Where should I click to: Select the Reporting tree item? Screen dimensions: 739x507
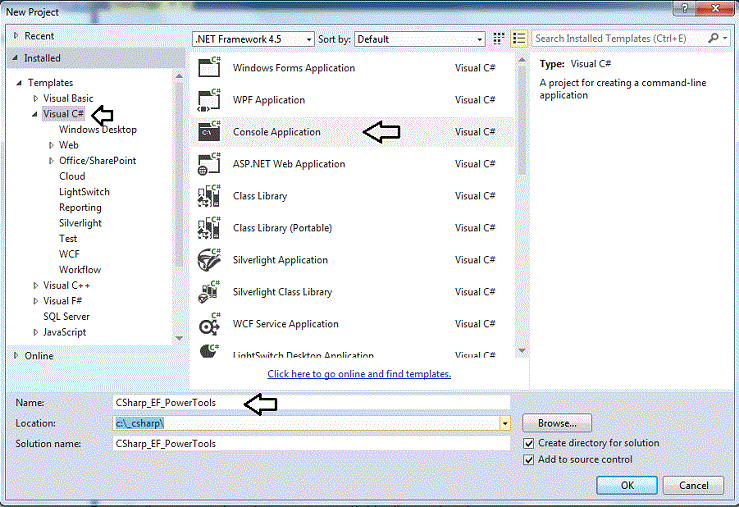coord(80,207)
